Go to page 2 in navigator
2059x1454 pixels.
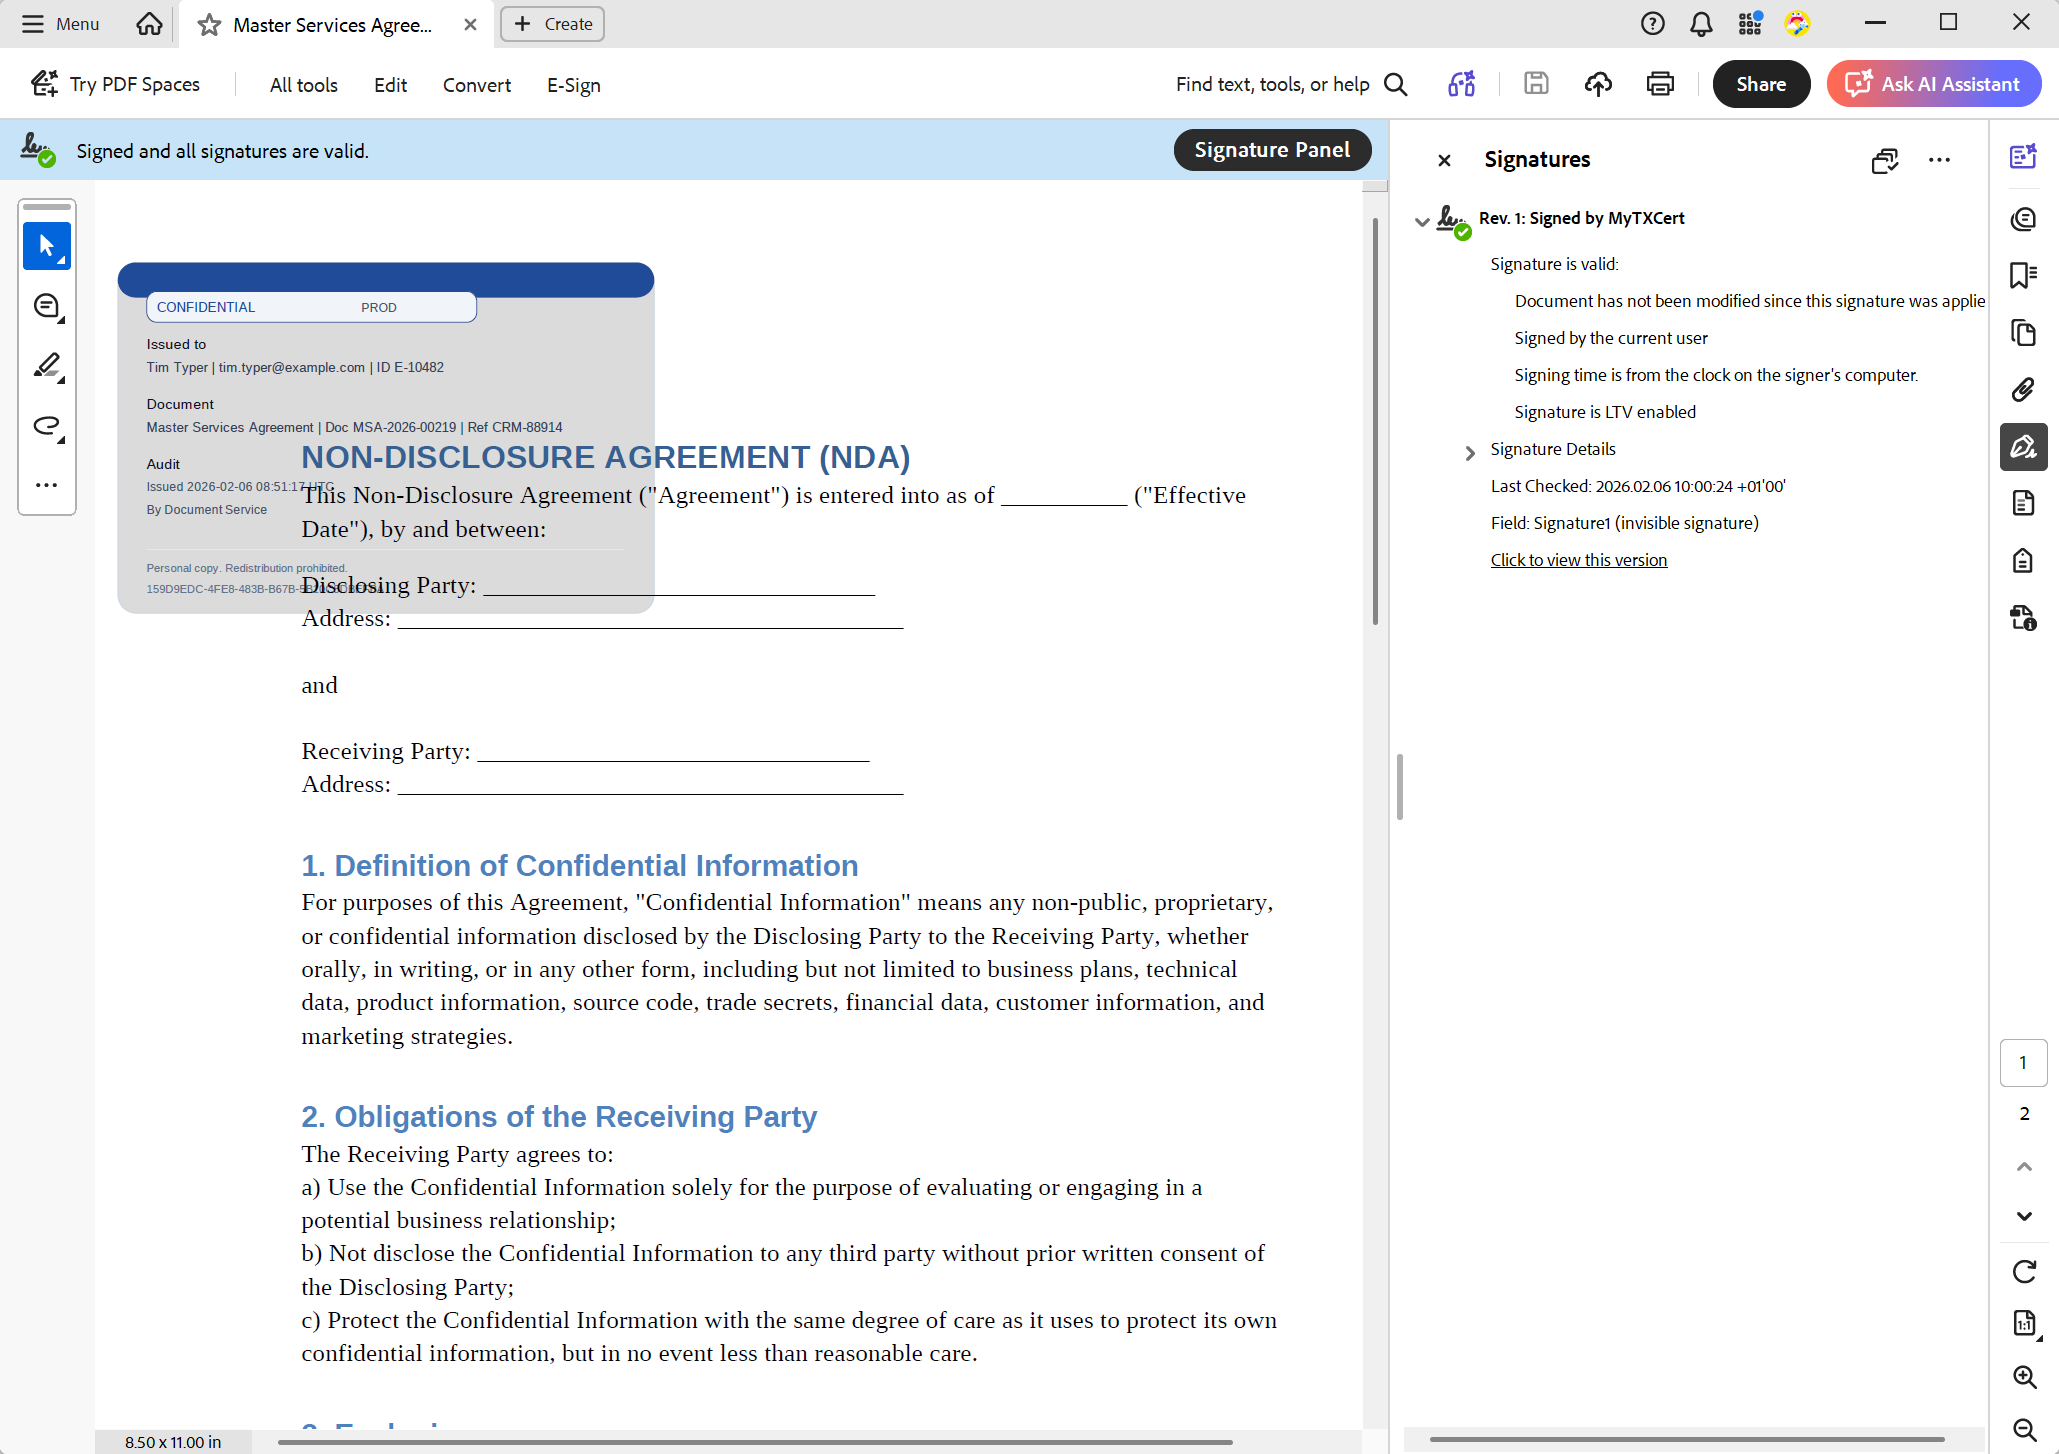[x=2024, y=1113]
